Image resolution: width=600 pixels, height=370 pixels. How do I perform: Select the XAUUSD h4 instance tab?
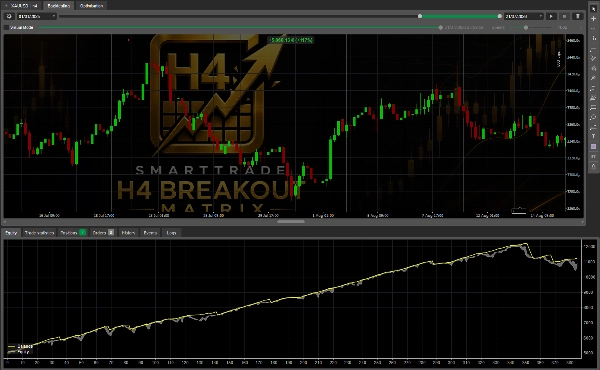(x=21, y=6)
